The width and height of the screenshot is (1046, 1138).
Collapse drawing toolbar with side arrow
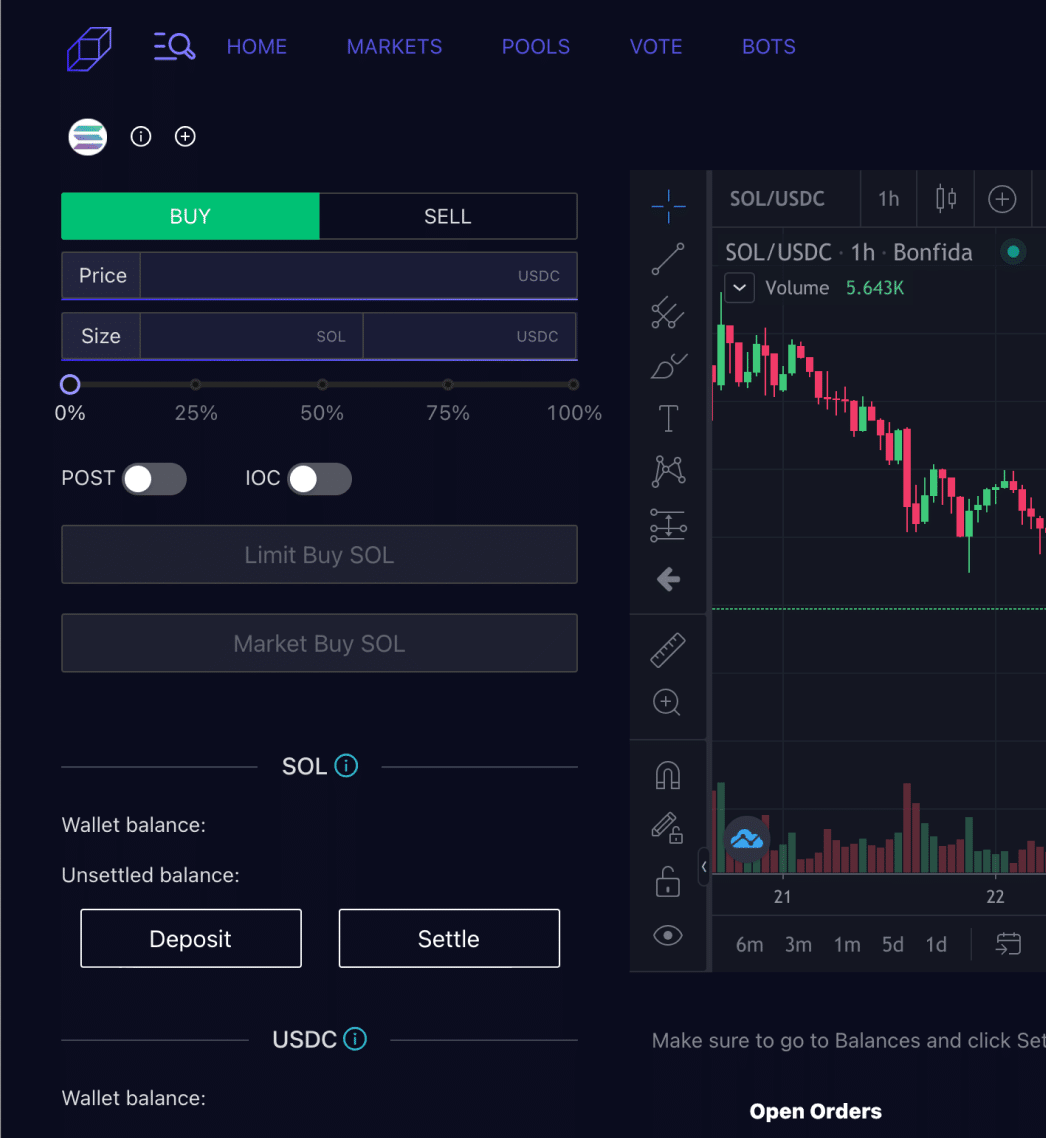704,866
